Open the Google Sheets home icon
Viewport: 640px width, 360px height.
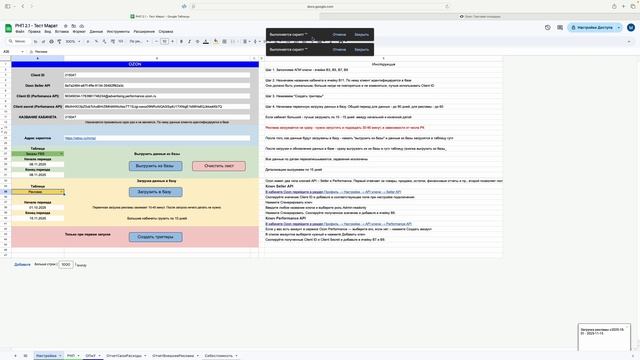[8, 28]
